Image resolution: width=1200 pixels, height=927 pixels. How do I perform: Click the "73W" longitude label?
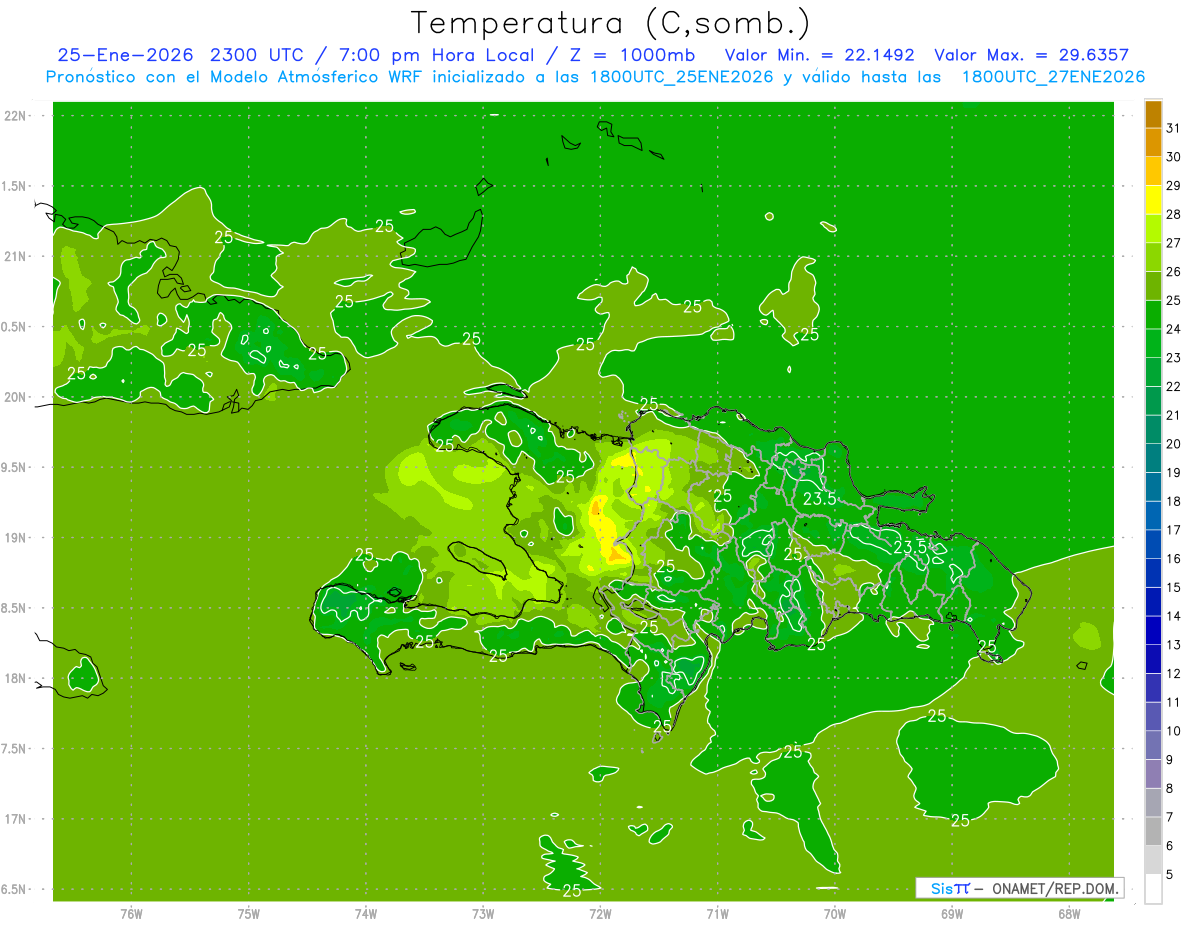point(483,913)
